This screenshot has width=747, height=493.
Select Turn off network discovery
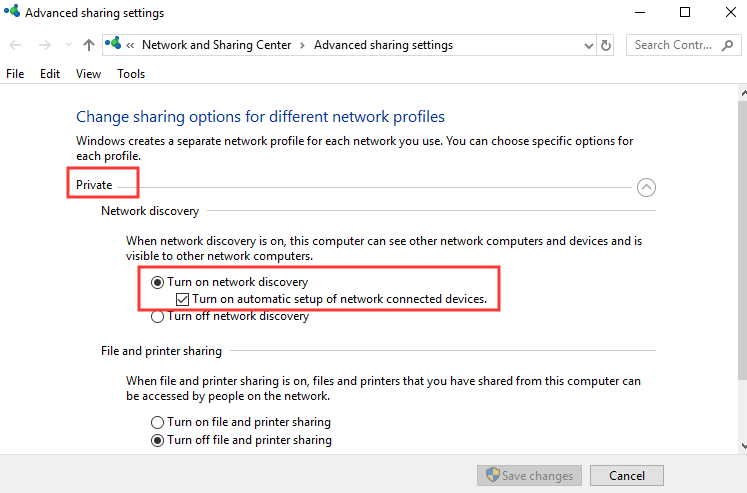pyautogui.click(x=157, y=317)
